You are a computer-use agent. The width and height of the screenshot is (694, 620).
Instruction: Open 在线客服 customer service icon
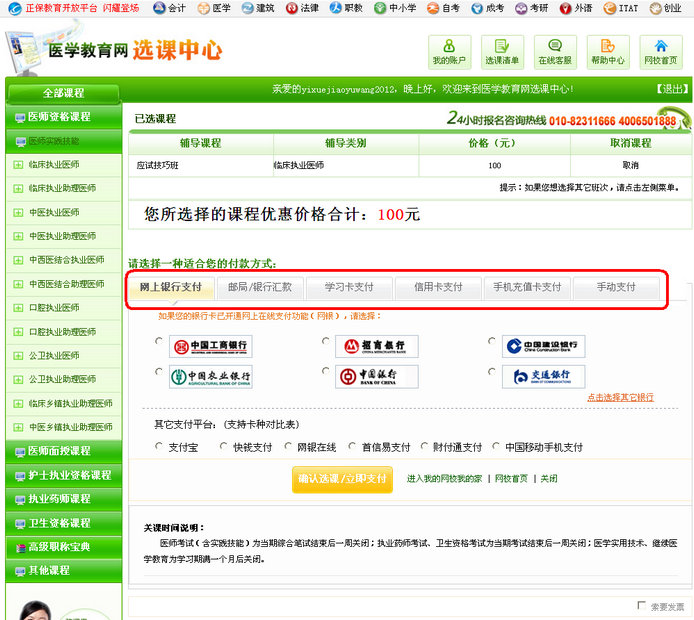pos(555,51)
